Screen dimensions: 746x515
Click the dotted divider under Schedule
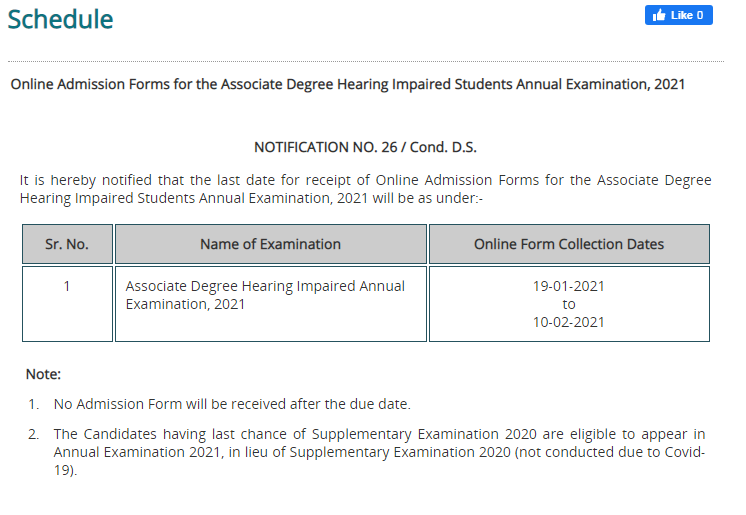(366, 61)
